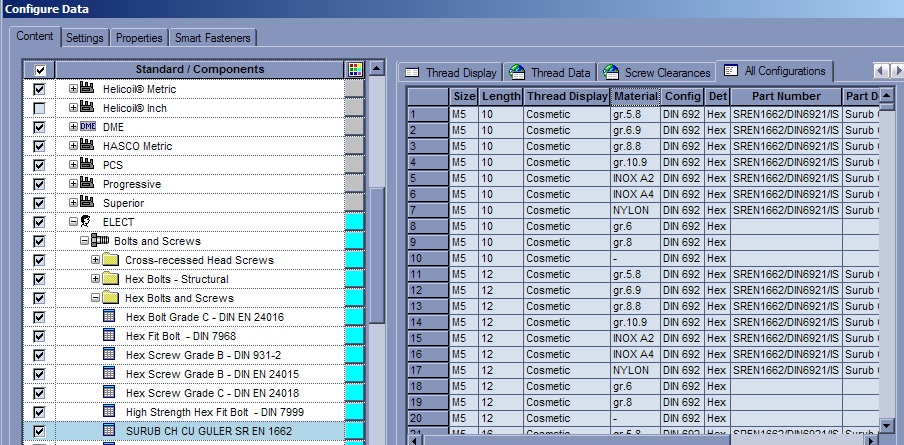Click the Length column header

[x=501, y=96]
